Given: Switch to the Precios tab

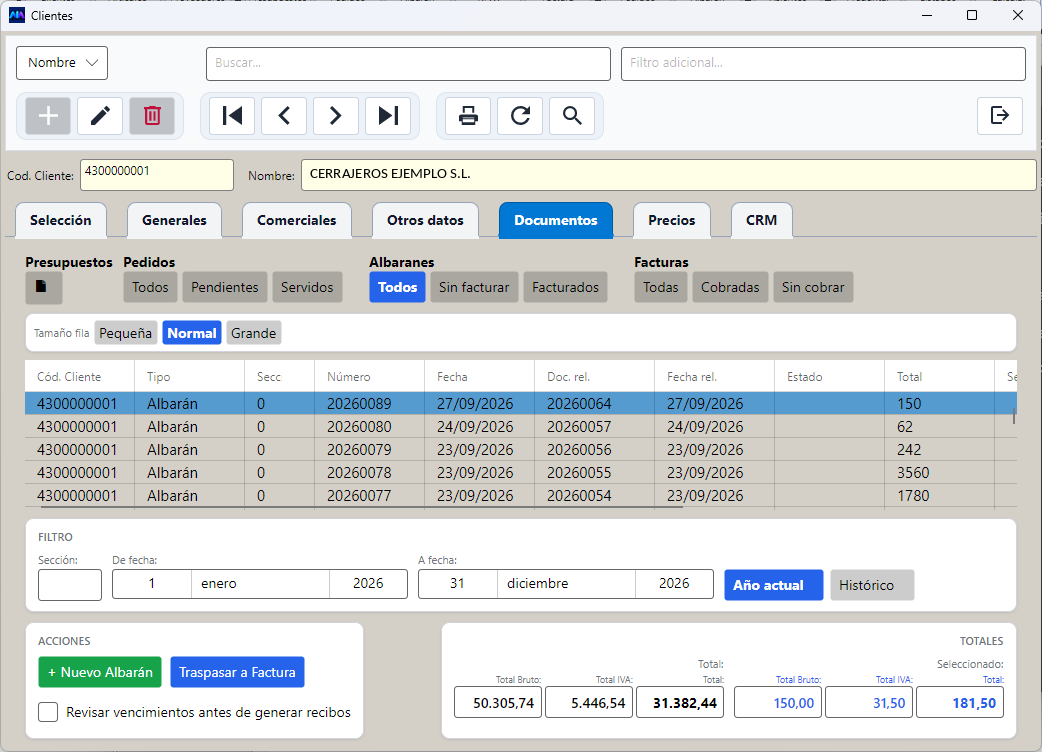Looking at the screenshot, I should point(672,220).
